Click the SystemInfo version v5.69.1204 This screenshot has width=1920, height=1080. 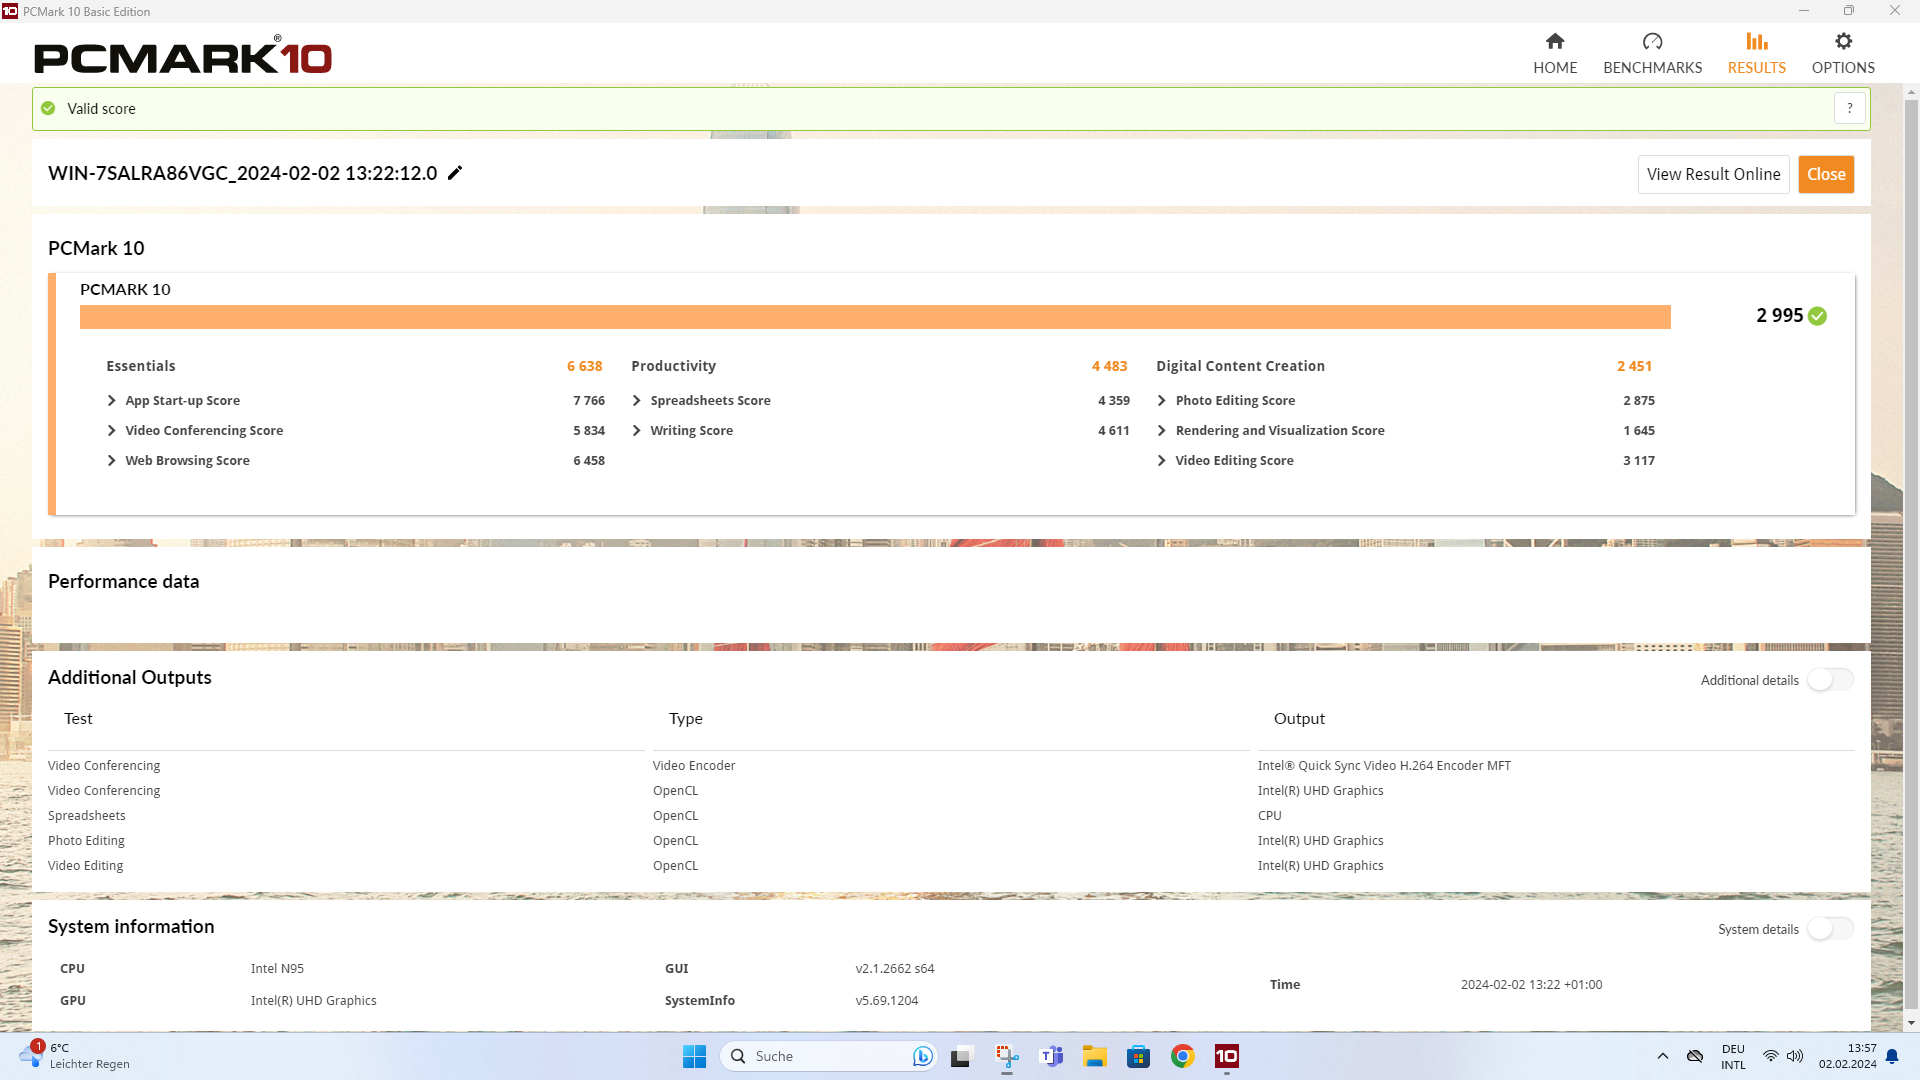(886, 1000)
